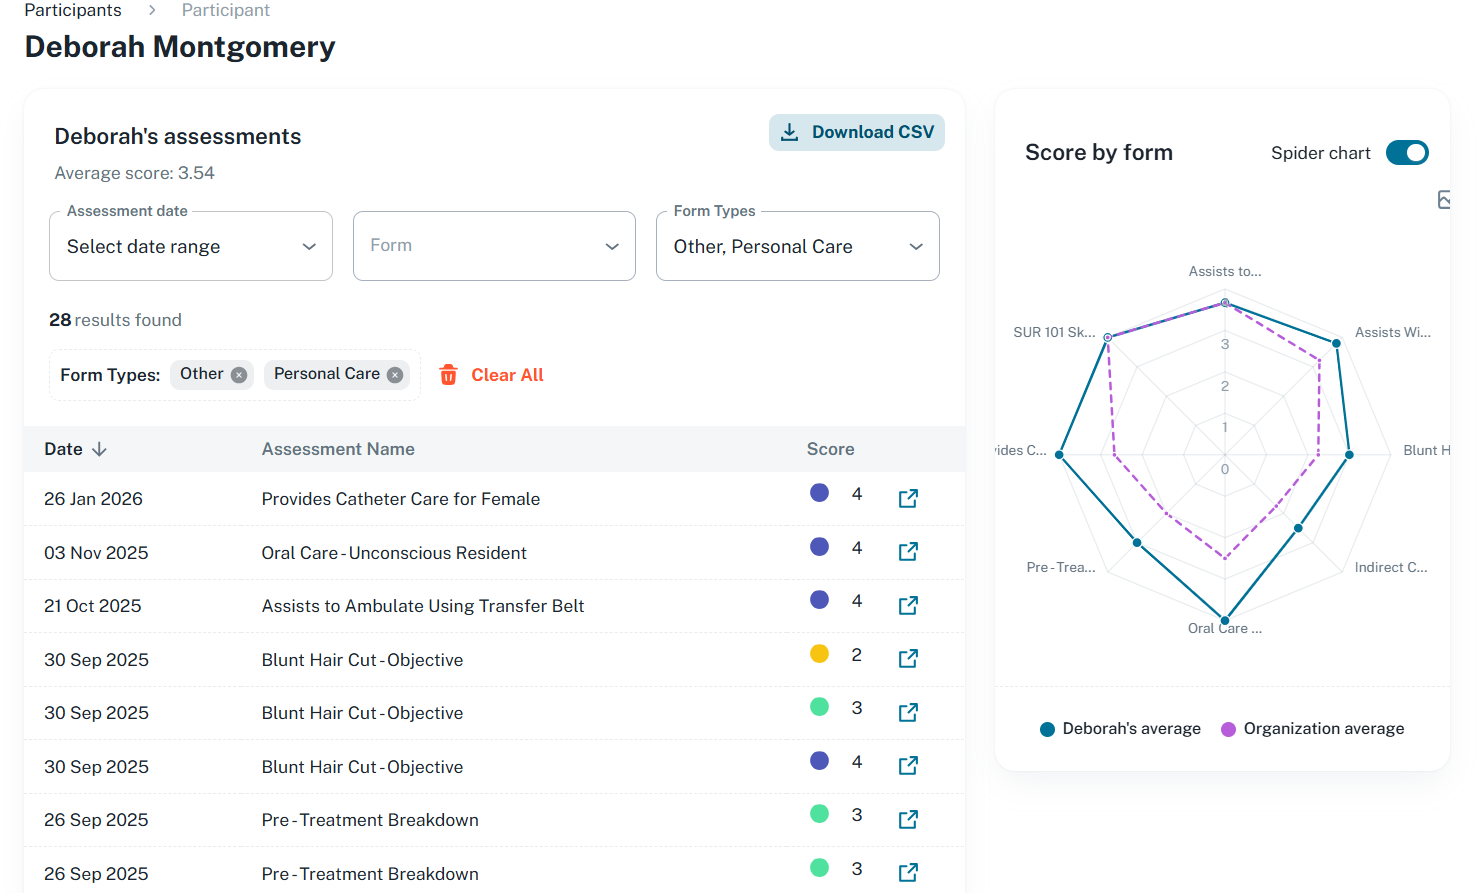
Task: Click the Participant breadcrumb item
Action: tap(225, 10)
